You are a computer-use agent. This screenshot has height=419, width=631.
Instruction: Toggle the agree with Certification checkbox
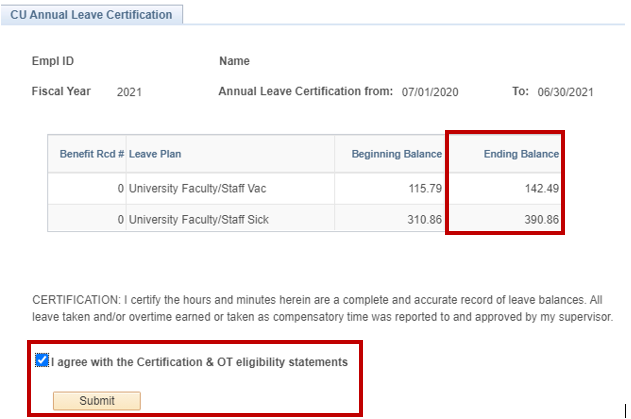41,360
